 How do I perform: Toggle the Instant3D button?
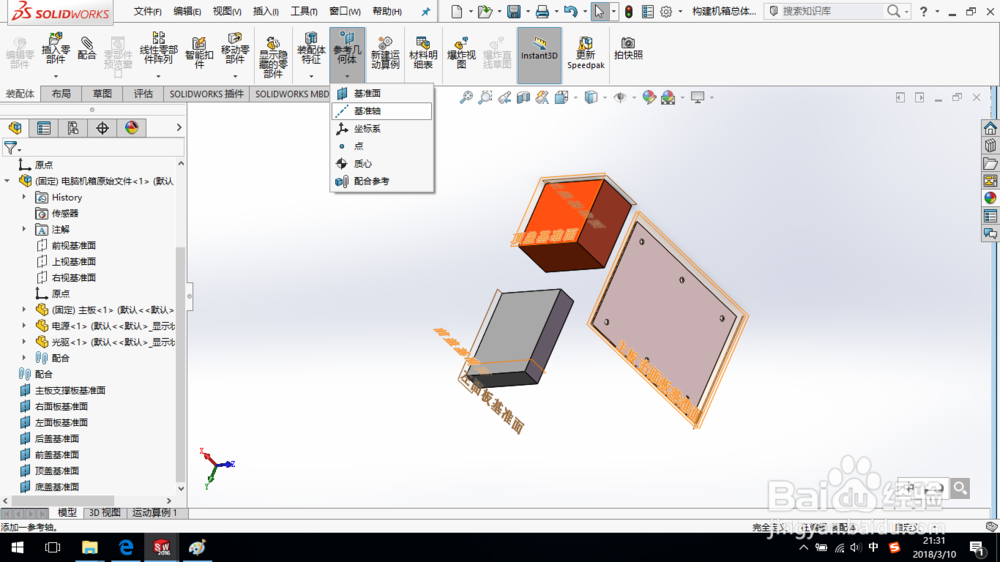pyautogui.click(x=540, y=55)
